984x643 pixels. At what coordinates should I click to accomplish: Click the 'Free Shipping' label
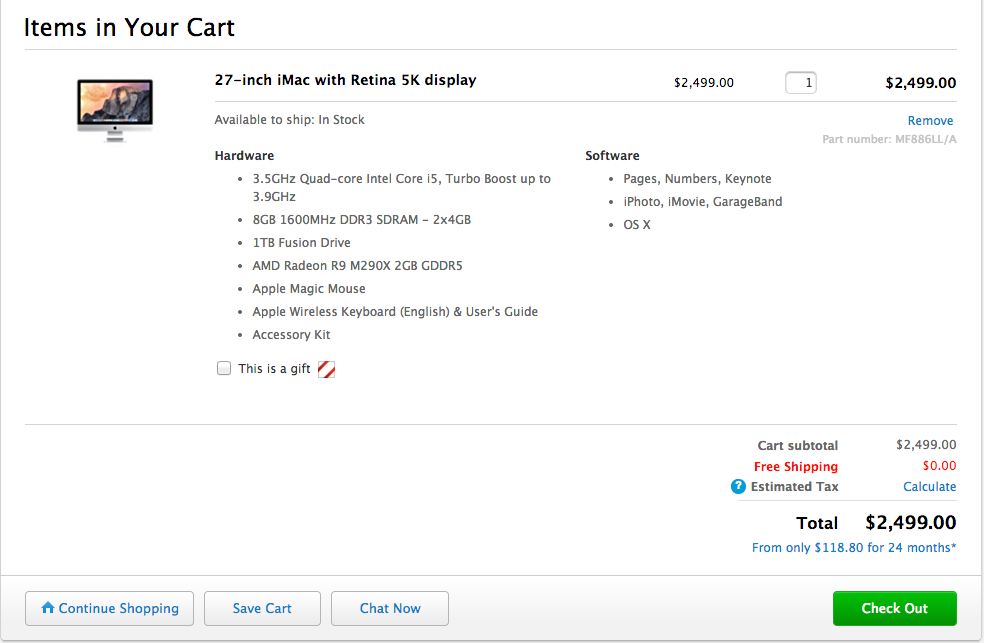click(796, 467)
